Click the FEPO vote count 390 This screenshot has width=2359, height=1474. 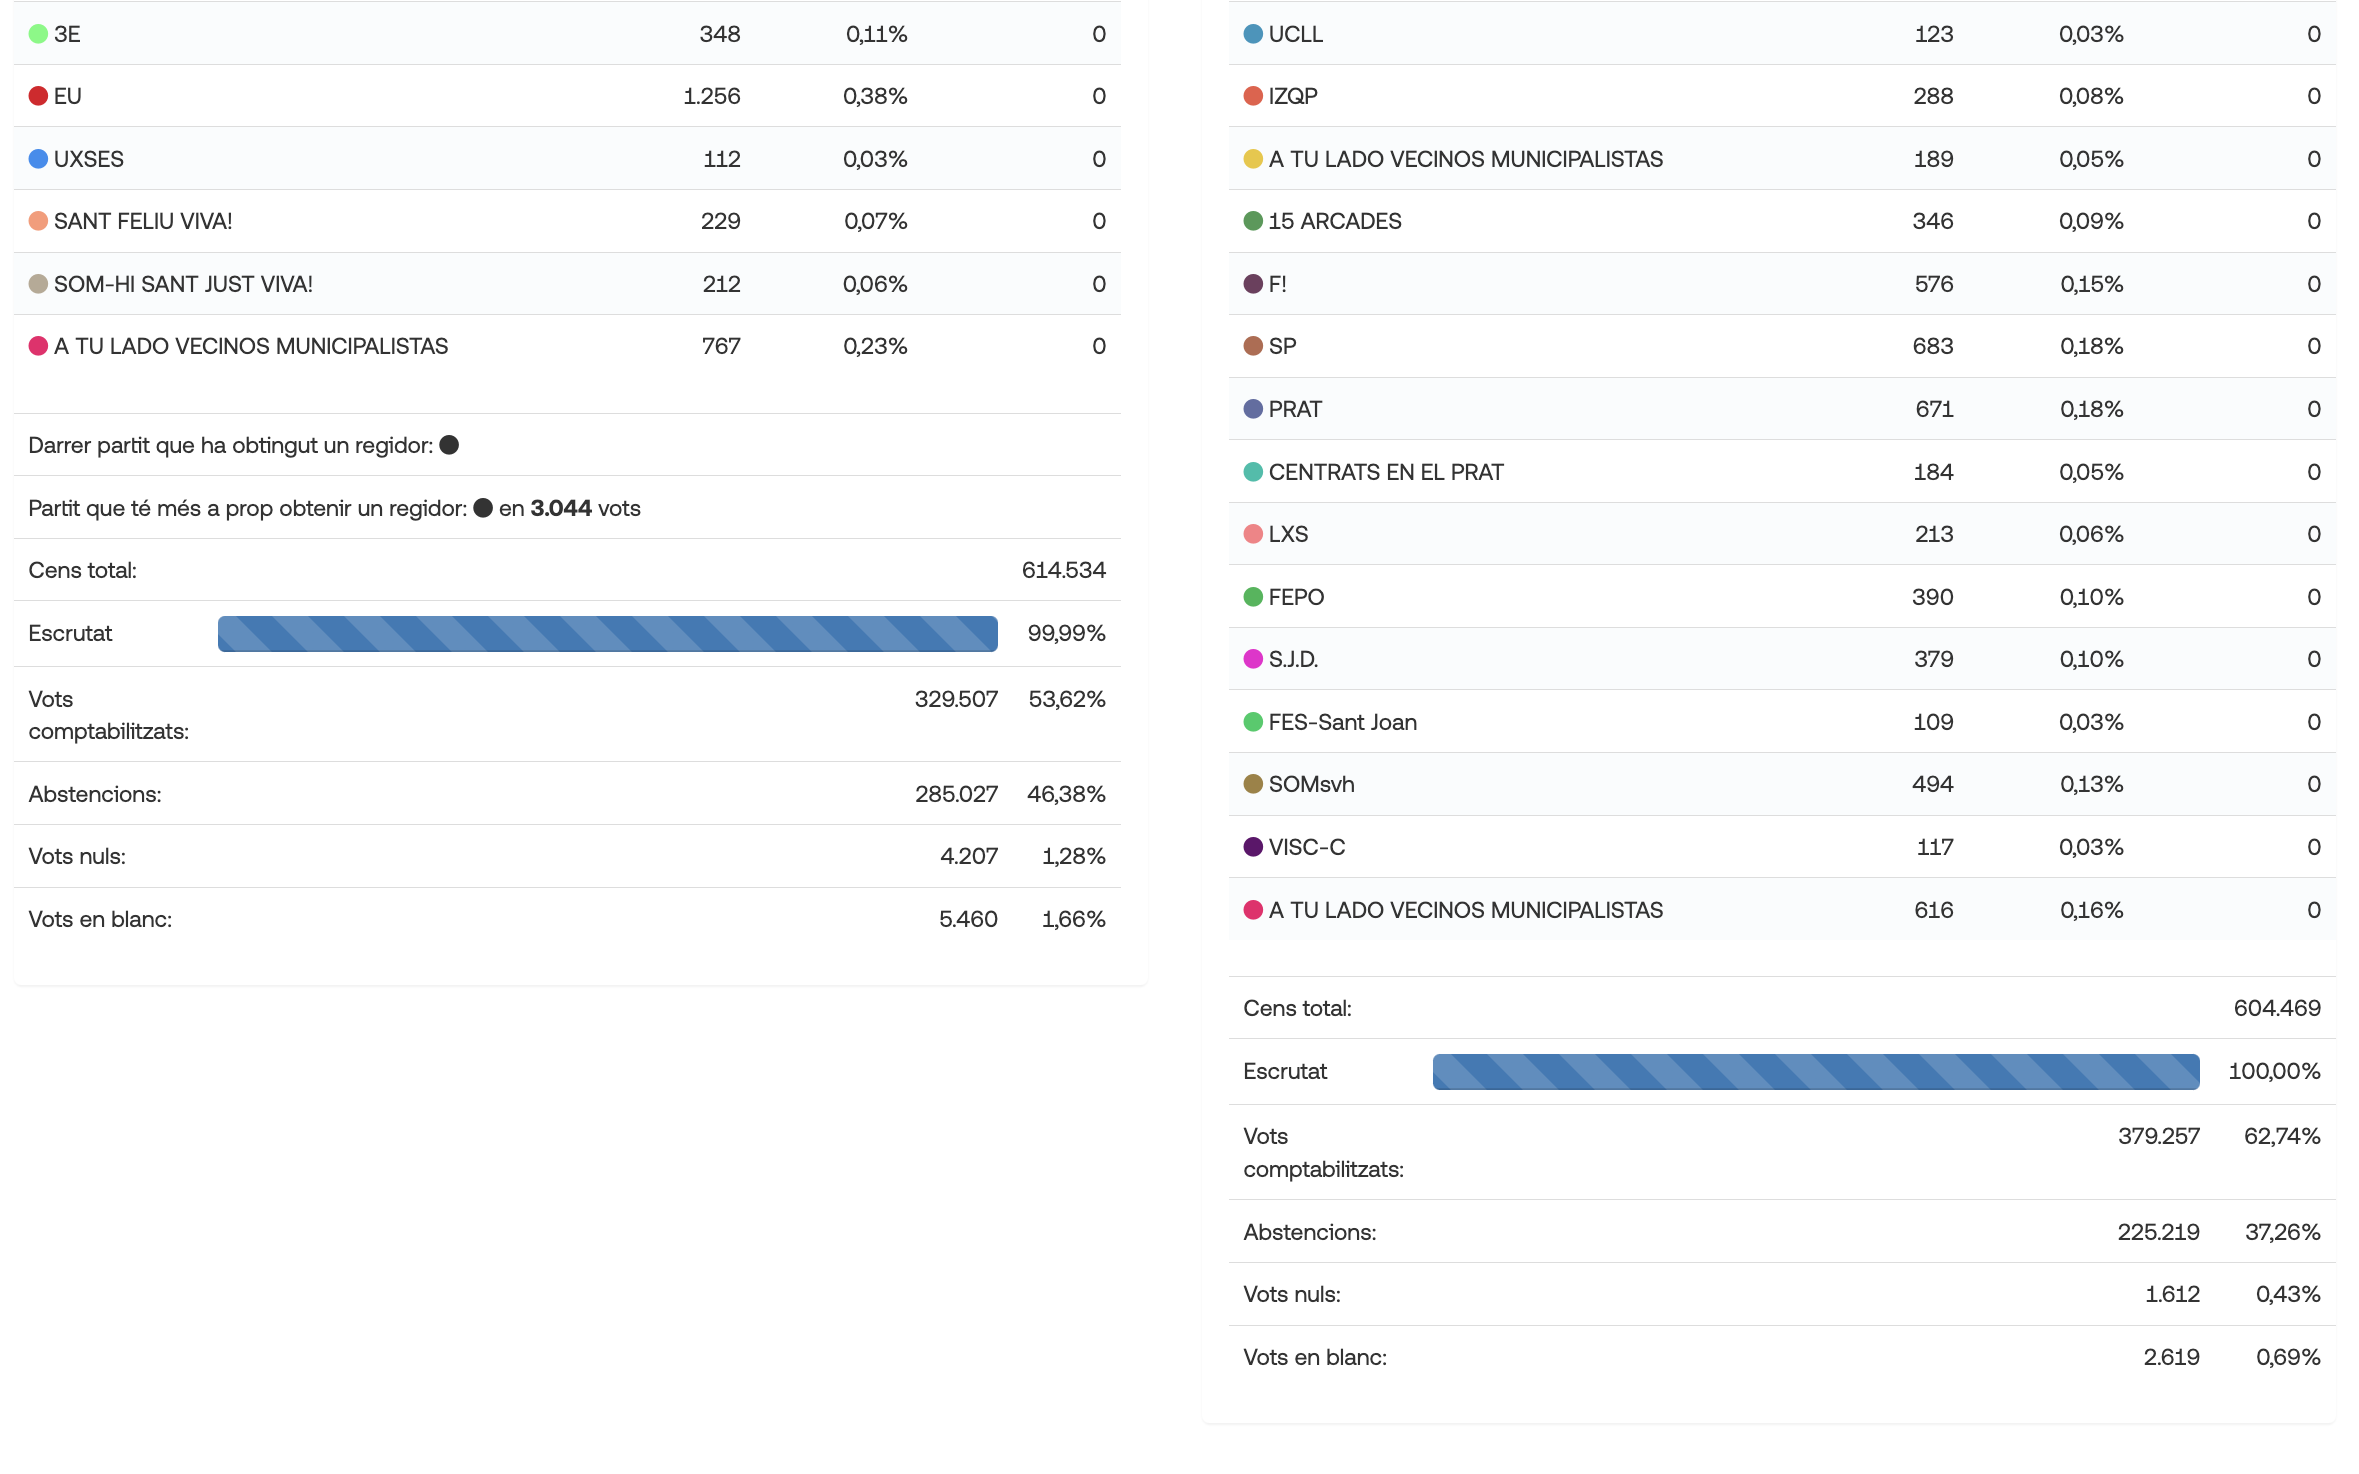coord(1932,597)
